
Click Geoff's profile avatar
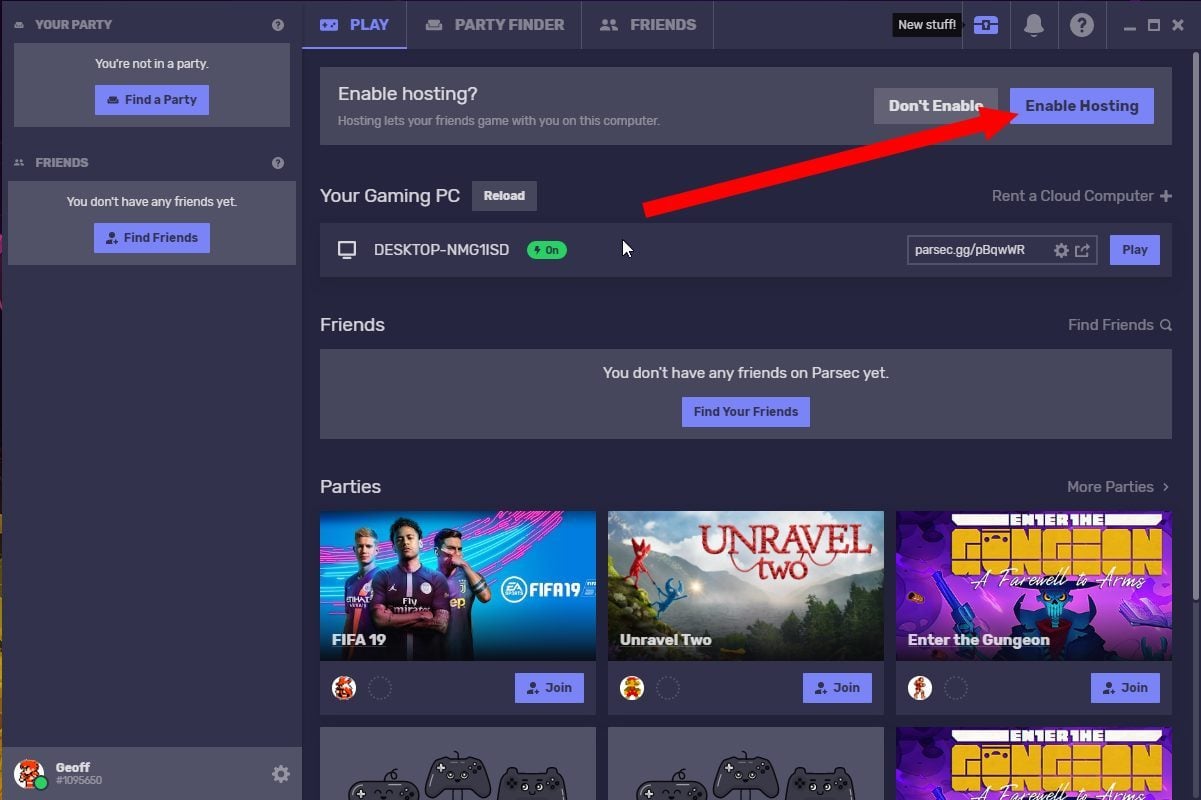click(29, 773)
